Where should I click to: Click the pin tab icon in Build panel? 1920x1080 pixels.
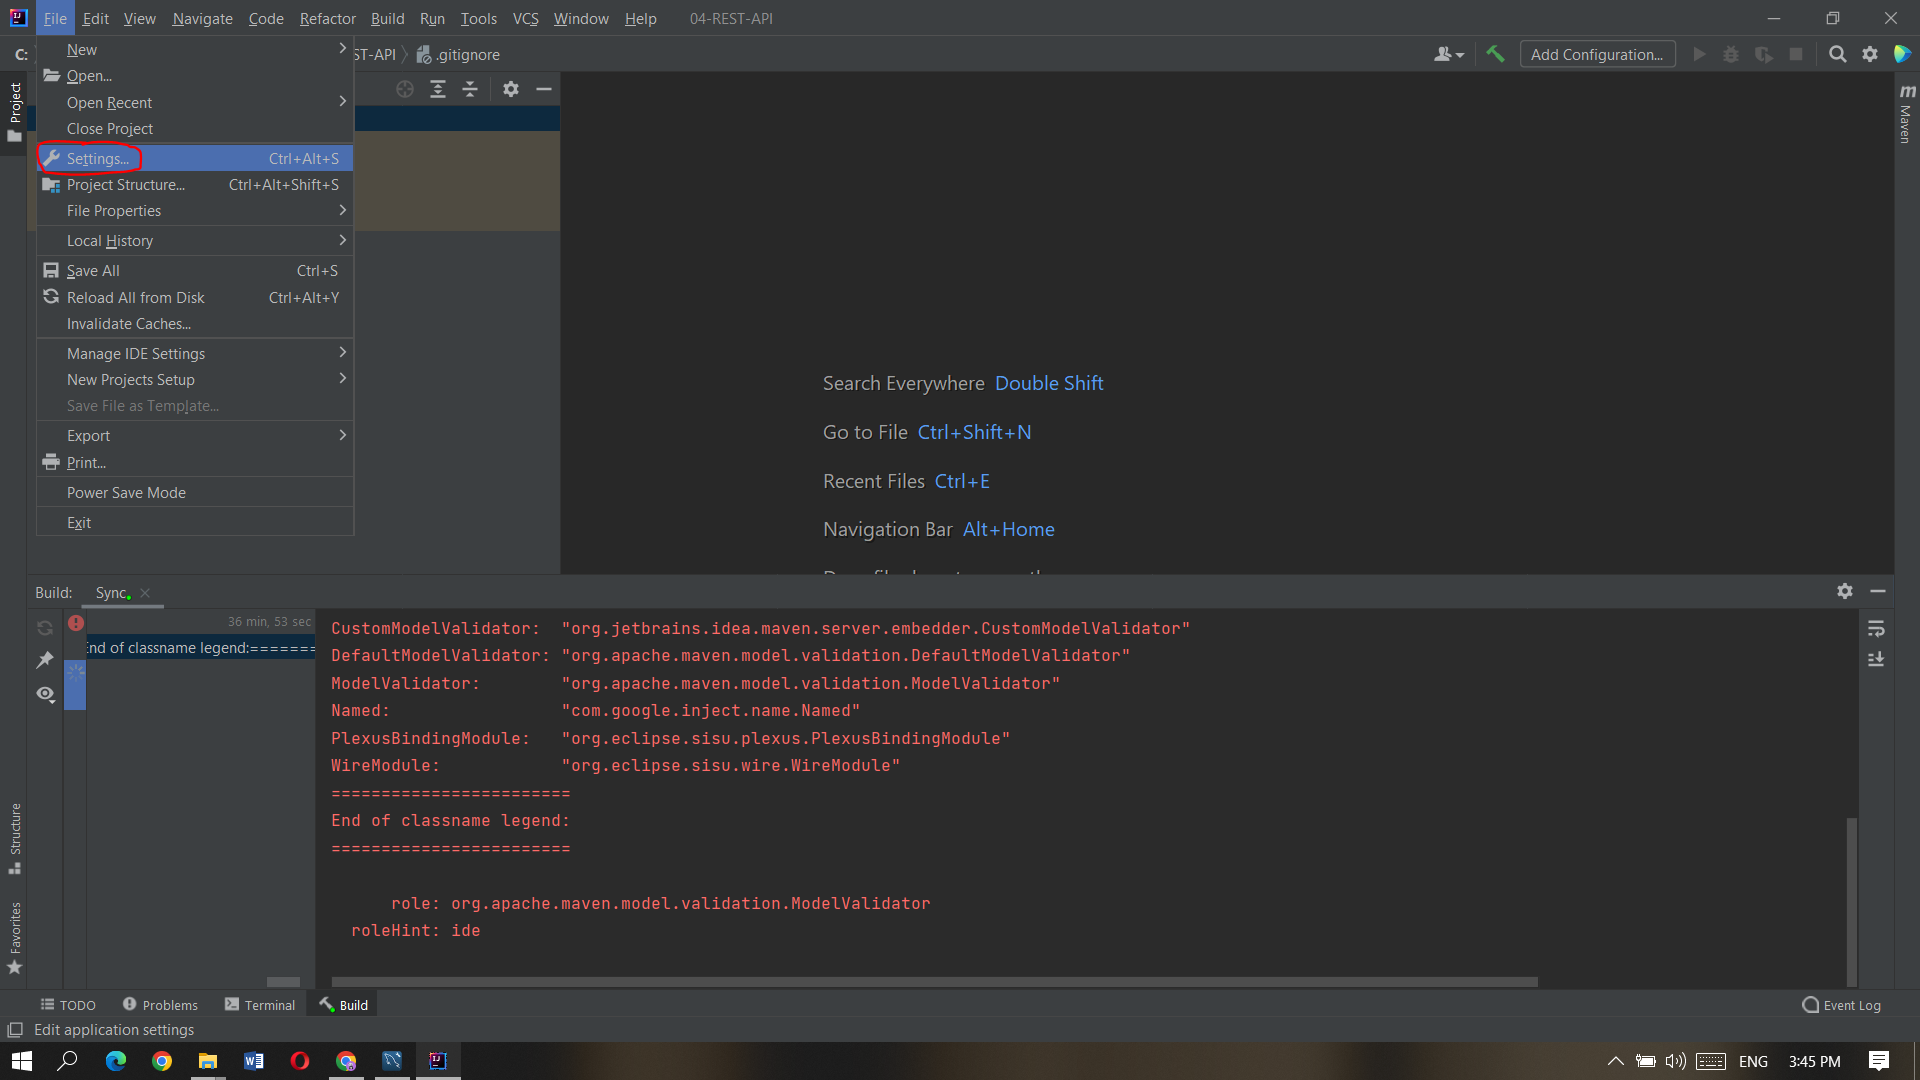[x=45, y=660]
